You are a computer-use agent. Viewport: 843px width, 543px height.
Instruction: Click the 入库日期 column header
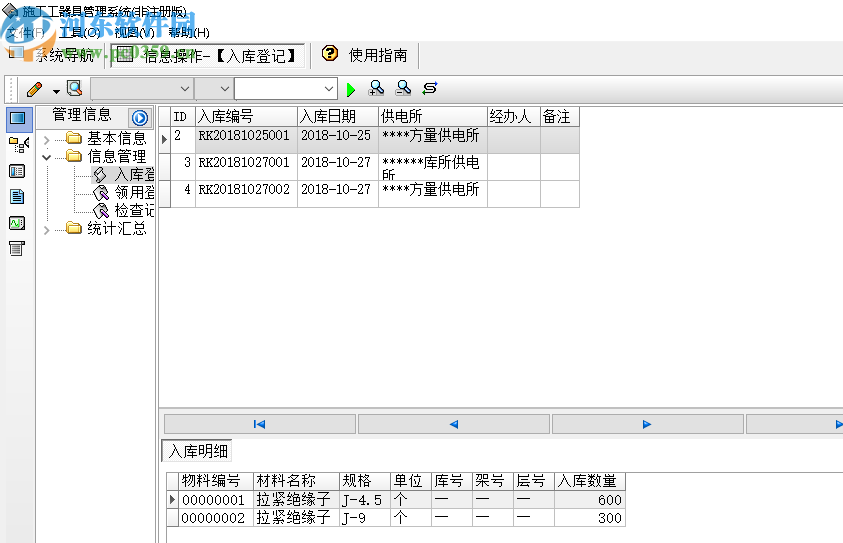[x=338, y=117]
